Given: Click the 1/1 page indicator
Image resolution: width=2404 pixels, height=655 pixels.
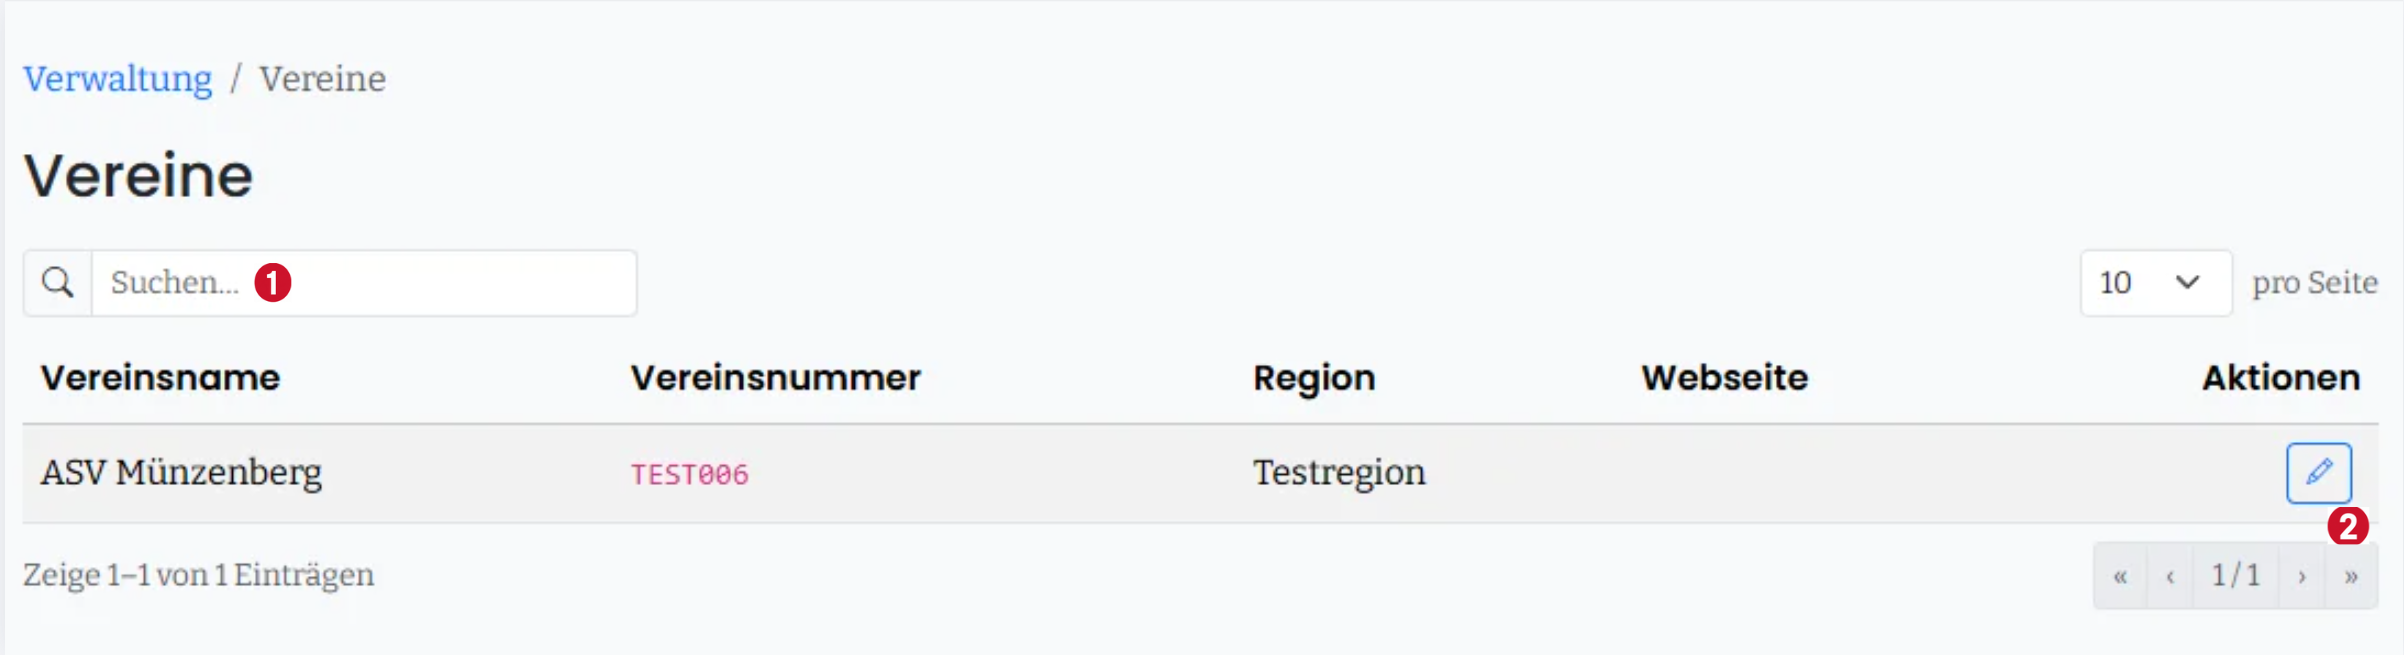Looking at the screenshot, I should point(2236,576).
